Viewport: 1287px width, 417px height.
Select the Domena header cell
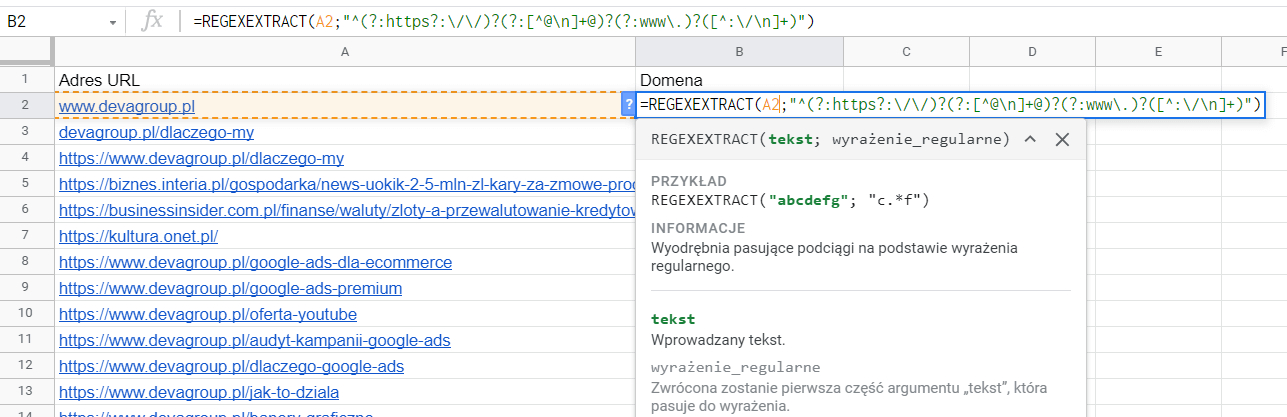[738, 79]
